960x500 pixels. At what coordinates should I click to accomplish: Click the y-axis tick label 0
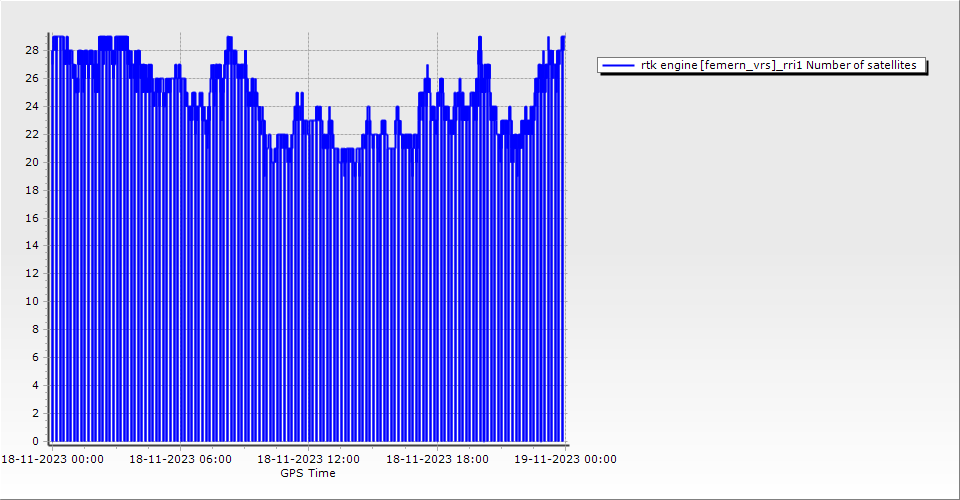click(x=35, y=441)
